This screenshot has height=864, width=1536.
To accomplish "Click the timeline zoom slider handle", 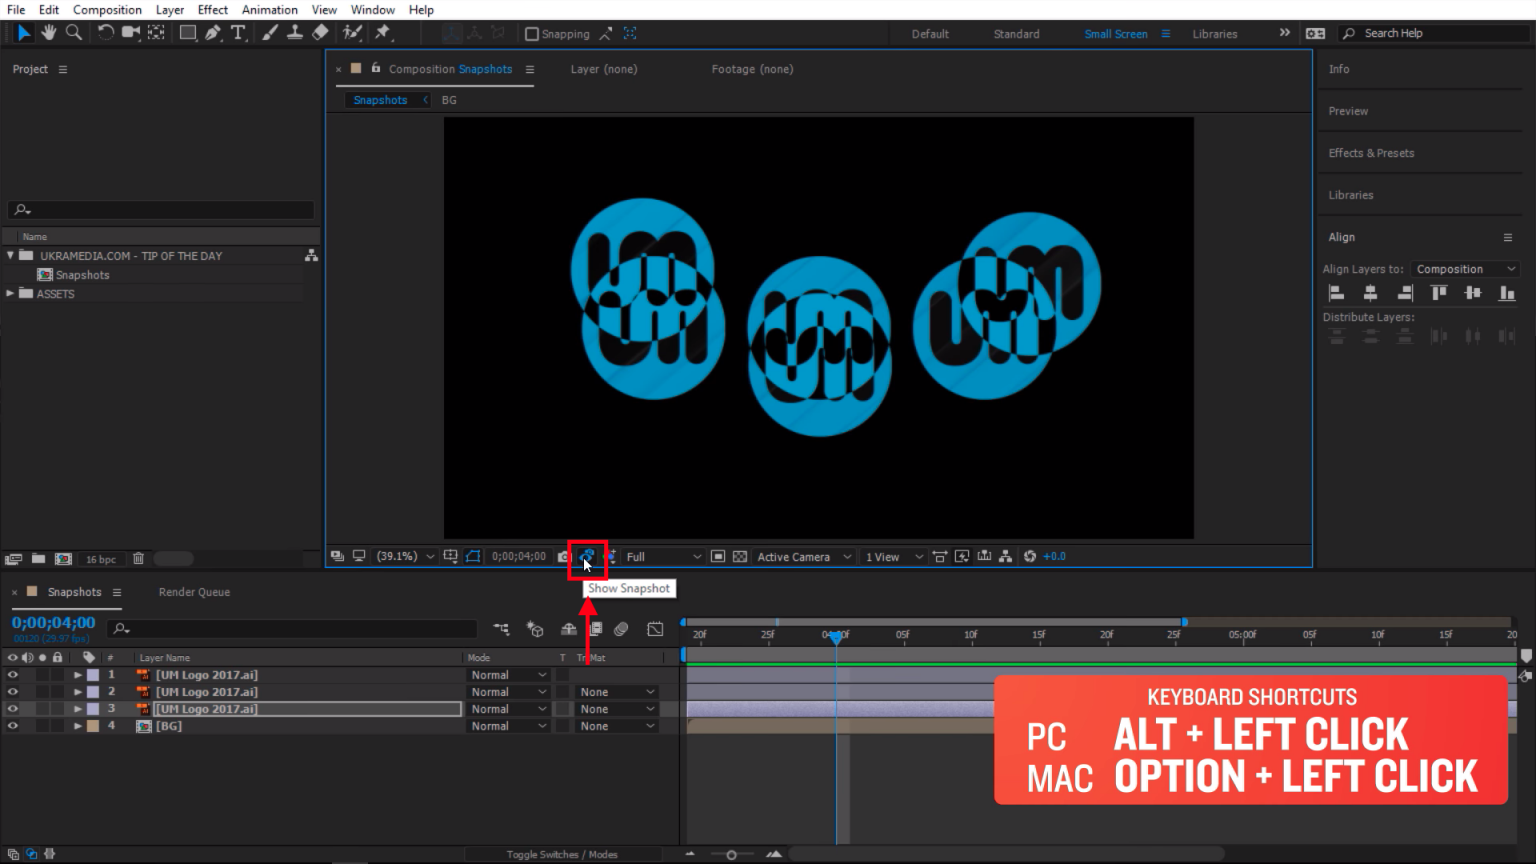I will tap(731, 855).
